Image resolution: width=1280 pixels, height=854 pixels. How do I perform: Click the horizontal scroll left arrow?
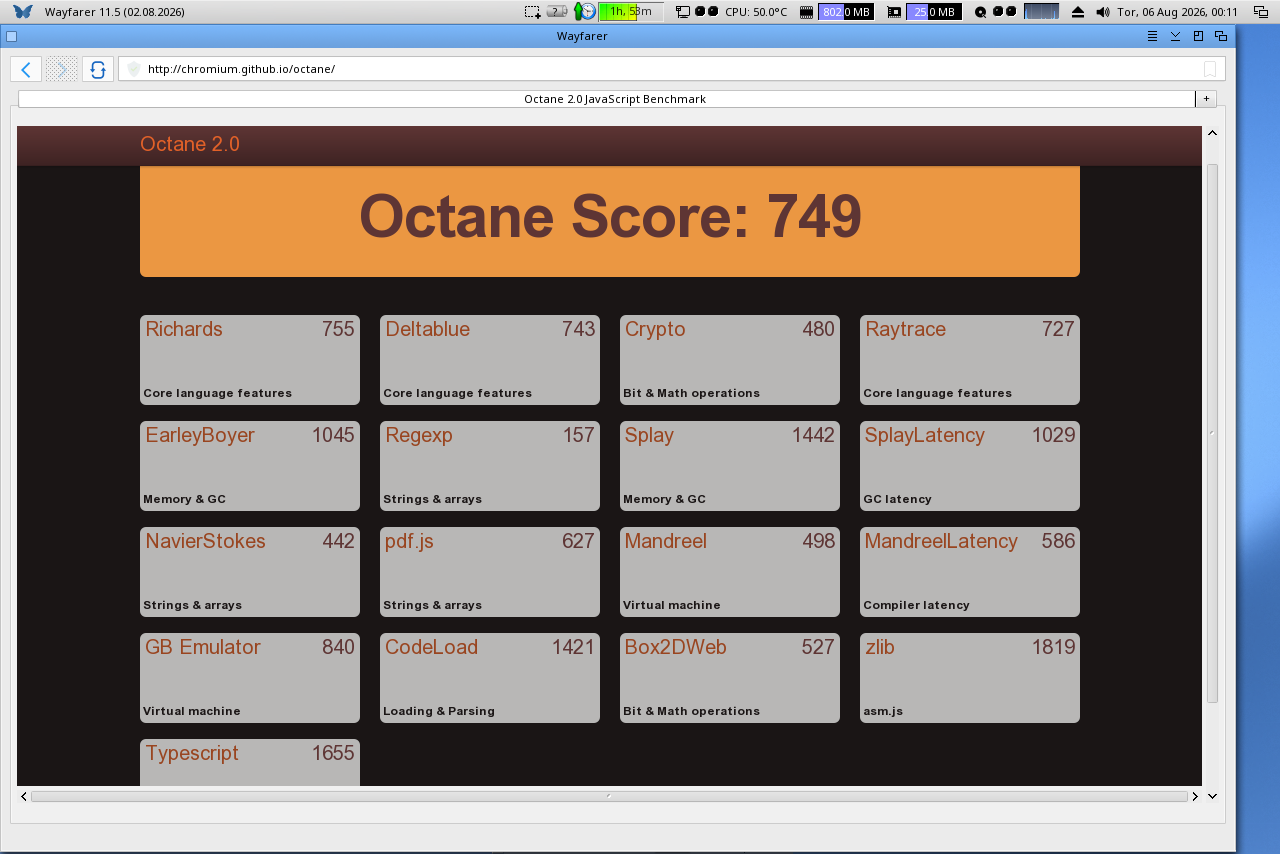coord(24,796)
